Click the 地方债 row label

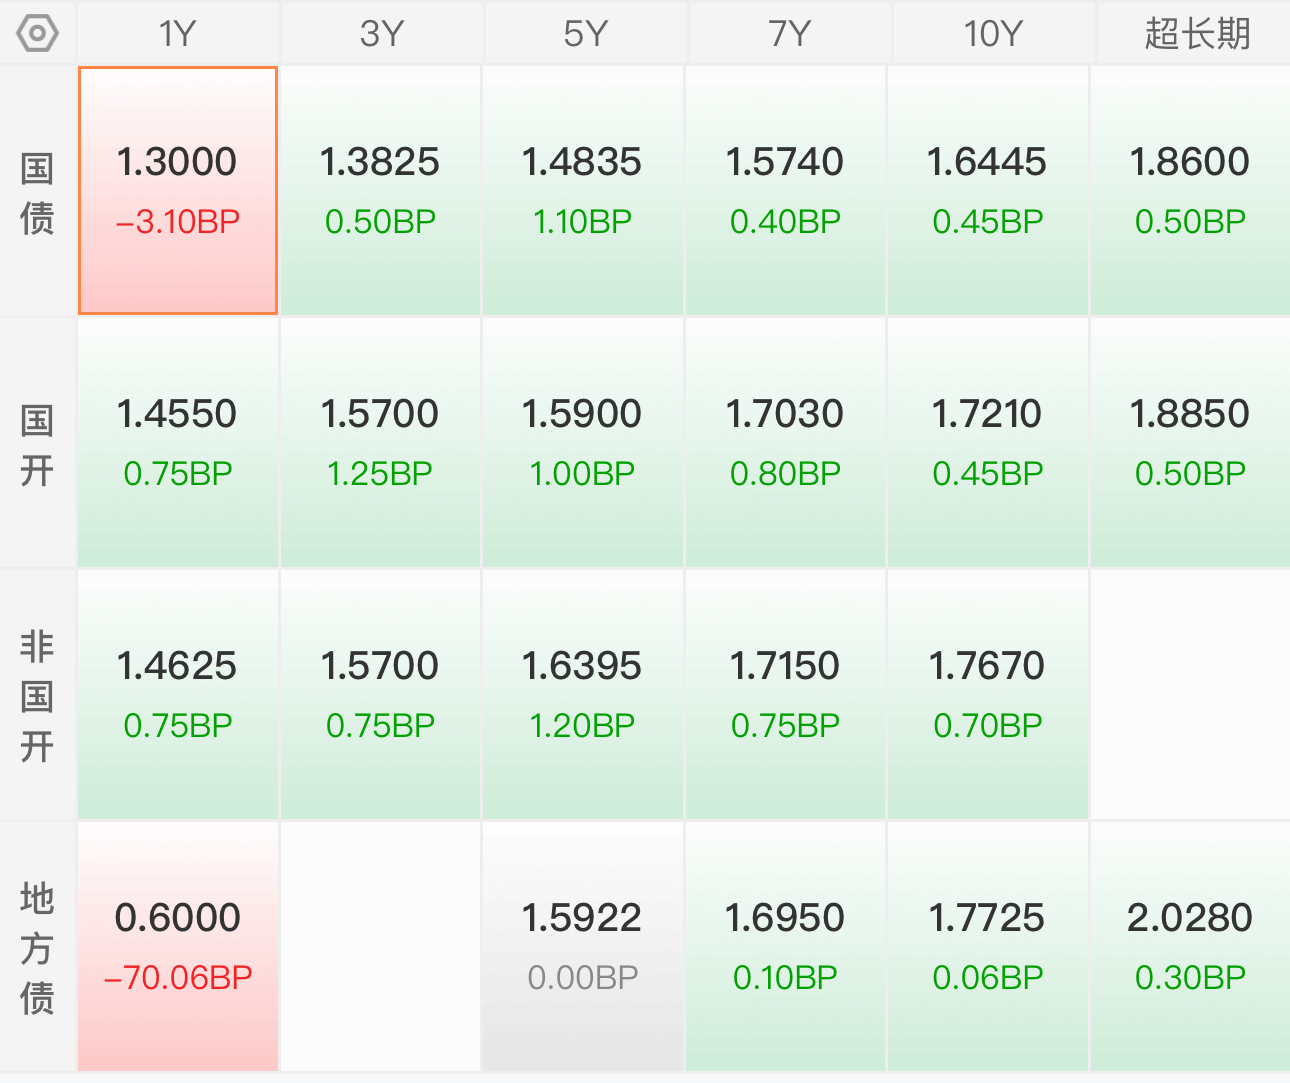tap(37, 947)
